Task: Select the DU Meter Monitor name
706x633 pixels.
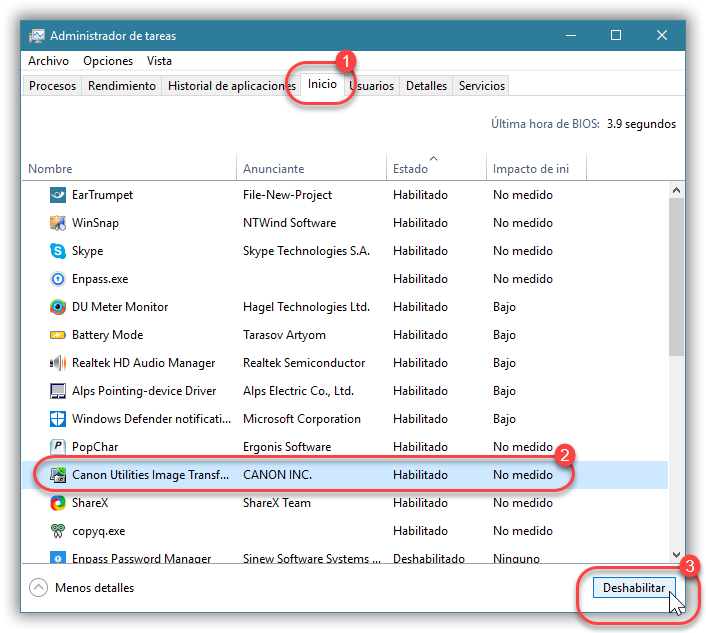Action: tap(120, 307)
